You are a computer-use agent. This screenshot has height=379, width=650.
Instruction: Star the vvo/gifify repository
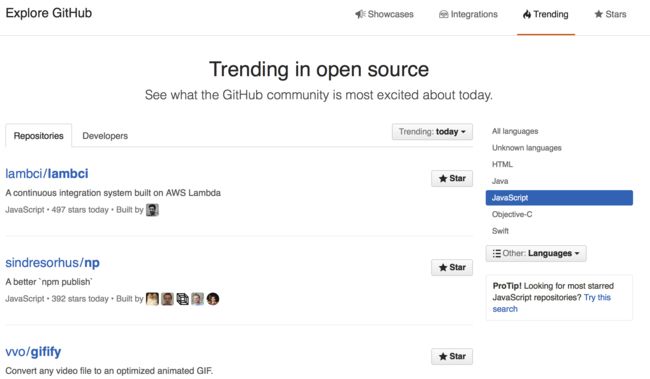click(452, 356)
